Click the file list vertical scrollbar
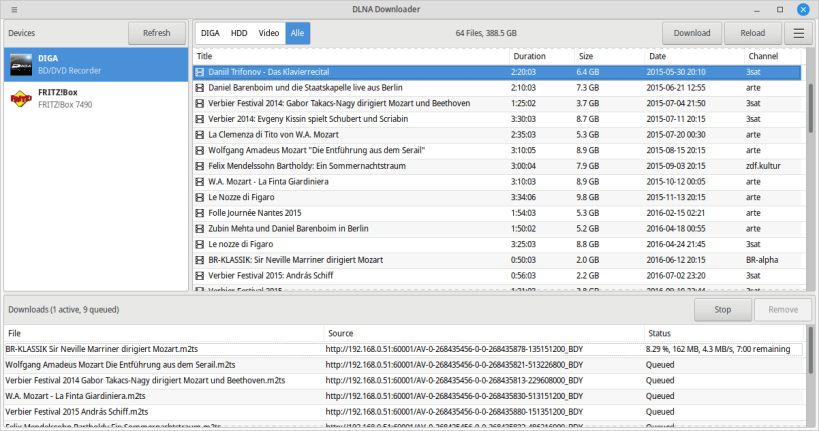 (x=811, y=108)
